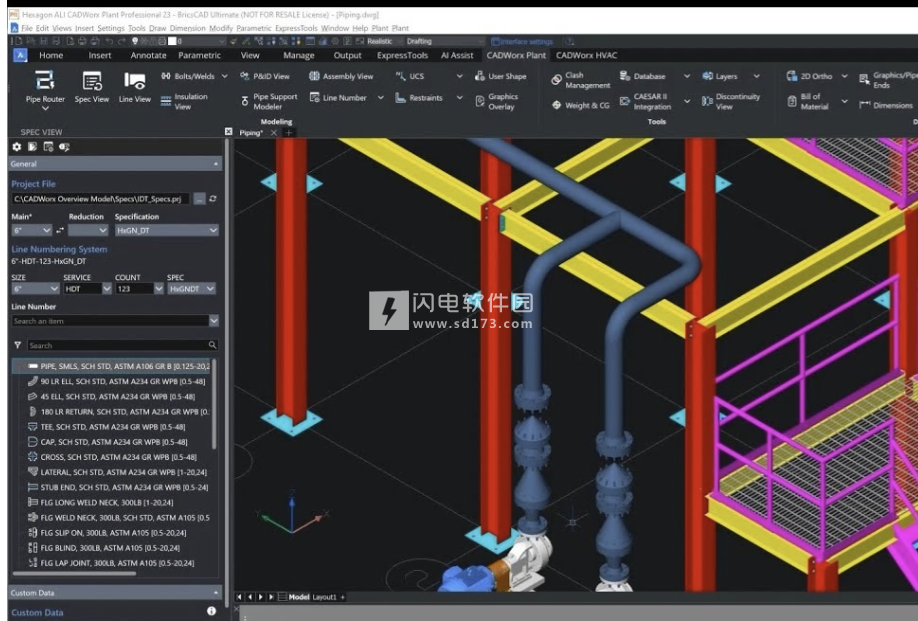The image size is (918, 621).
Task: Click the Line Number ribbon tool
Action: tap(338, 98)
